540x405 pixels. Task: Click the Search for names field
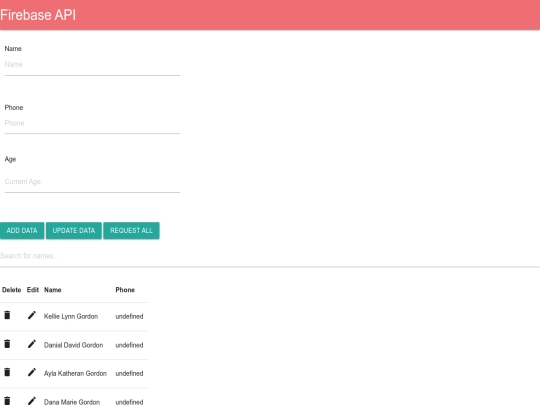click(270, 256)
